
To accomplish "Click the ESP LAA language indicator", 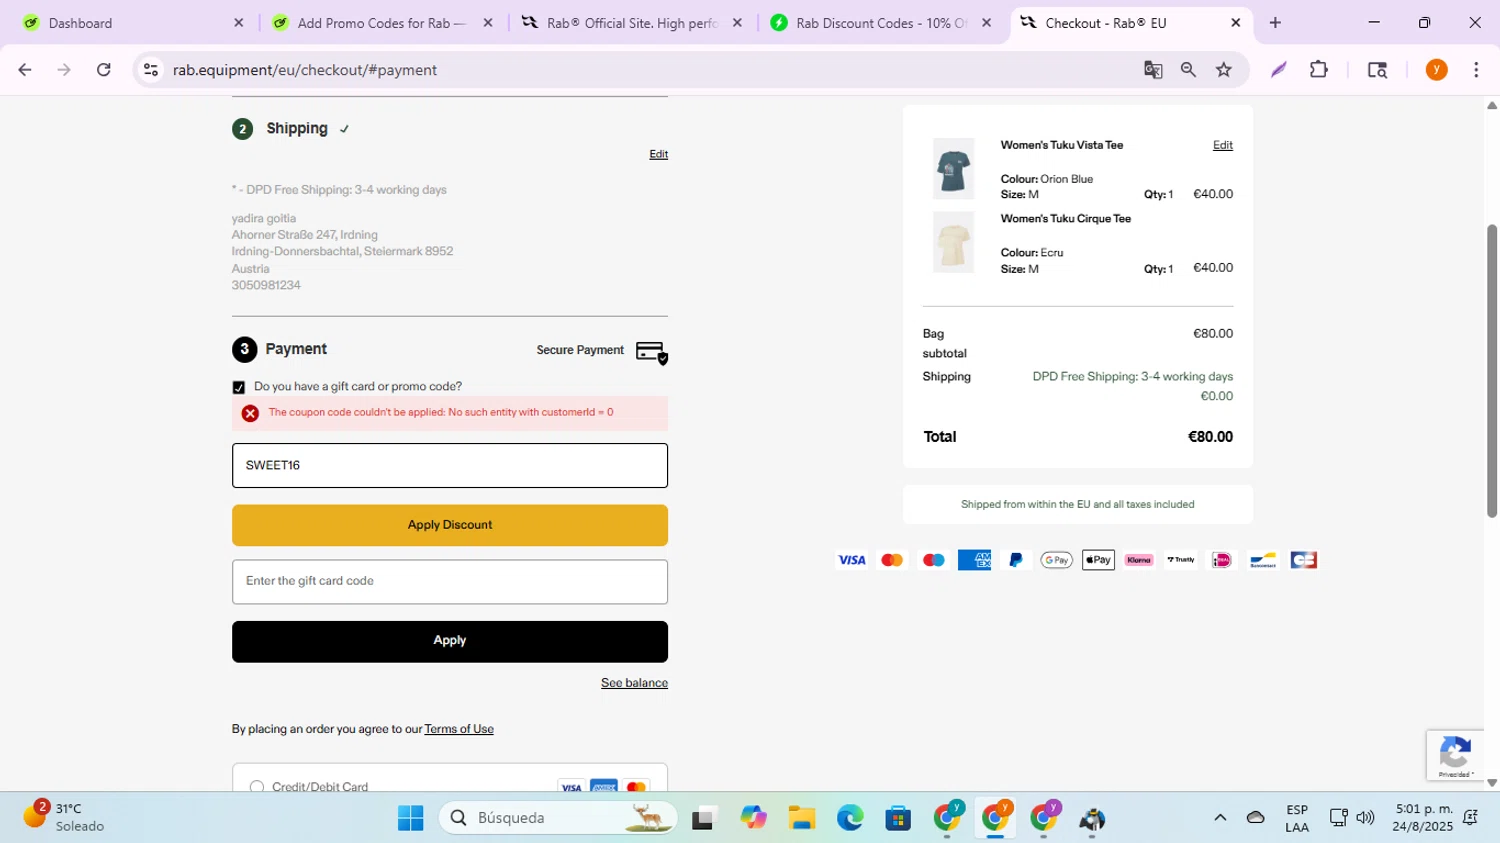I will pyautogui.click(x=1297, y=818).
